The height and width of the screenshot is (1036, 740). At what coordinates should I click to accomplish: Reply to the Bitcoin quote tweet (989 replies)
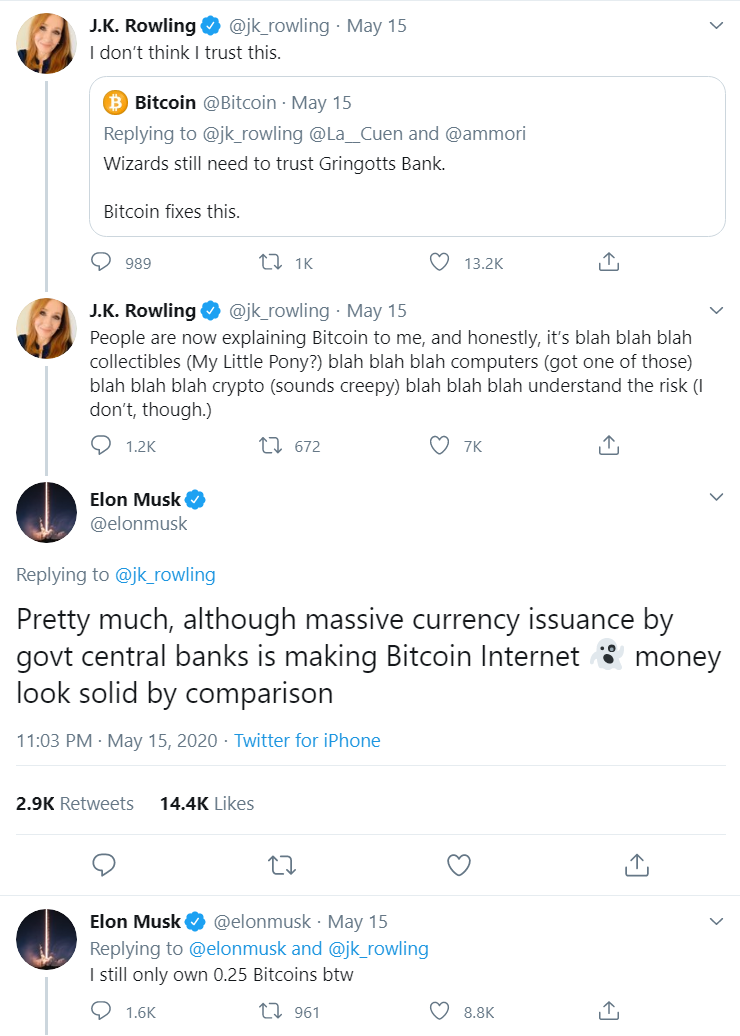coord(101,263)
